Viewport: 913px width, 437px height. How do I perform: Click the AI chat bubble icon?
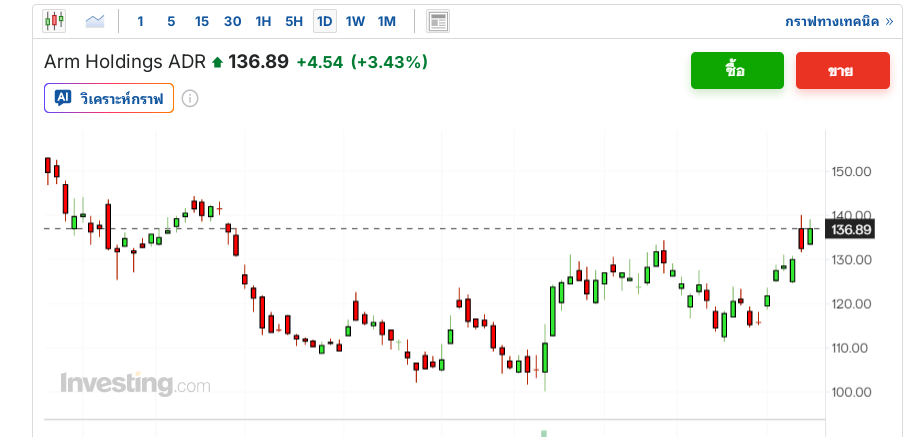click(x=62, y=98)
